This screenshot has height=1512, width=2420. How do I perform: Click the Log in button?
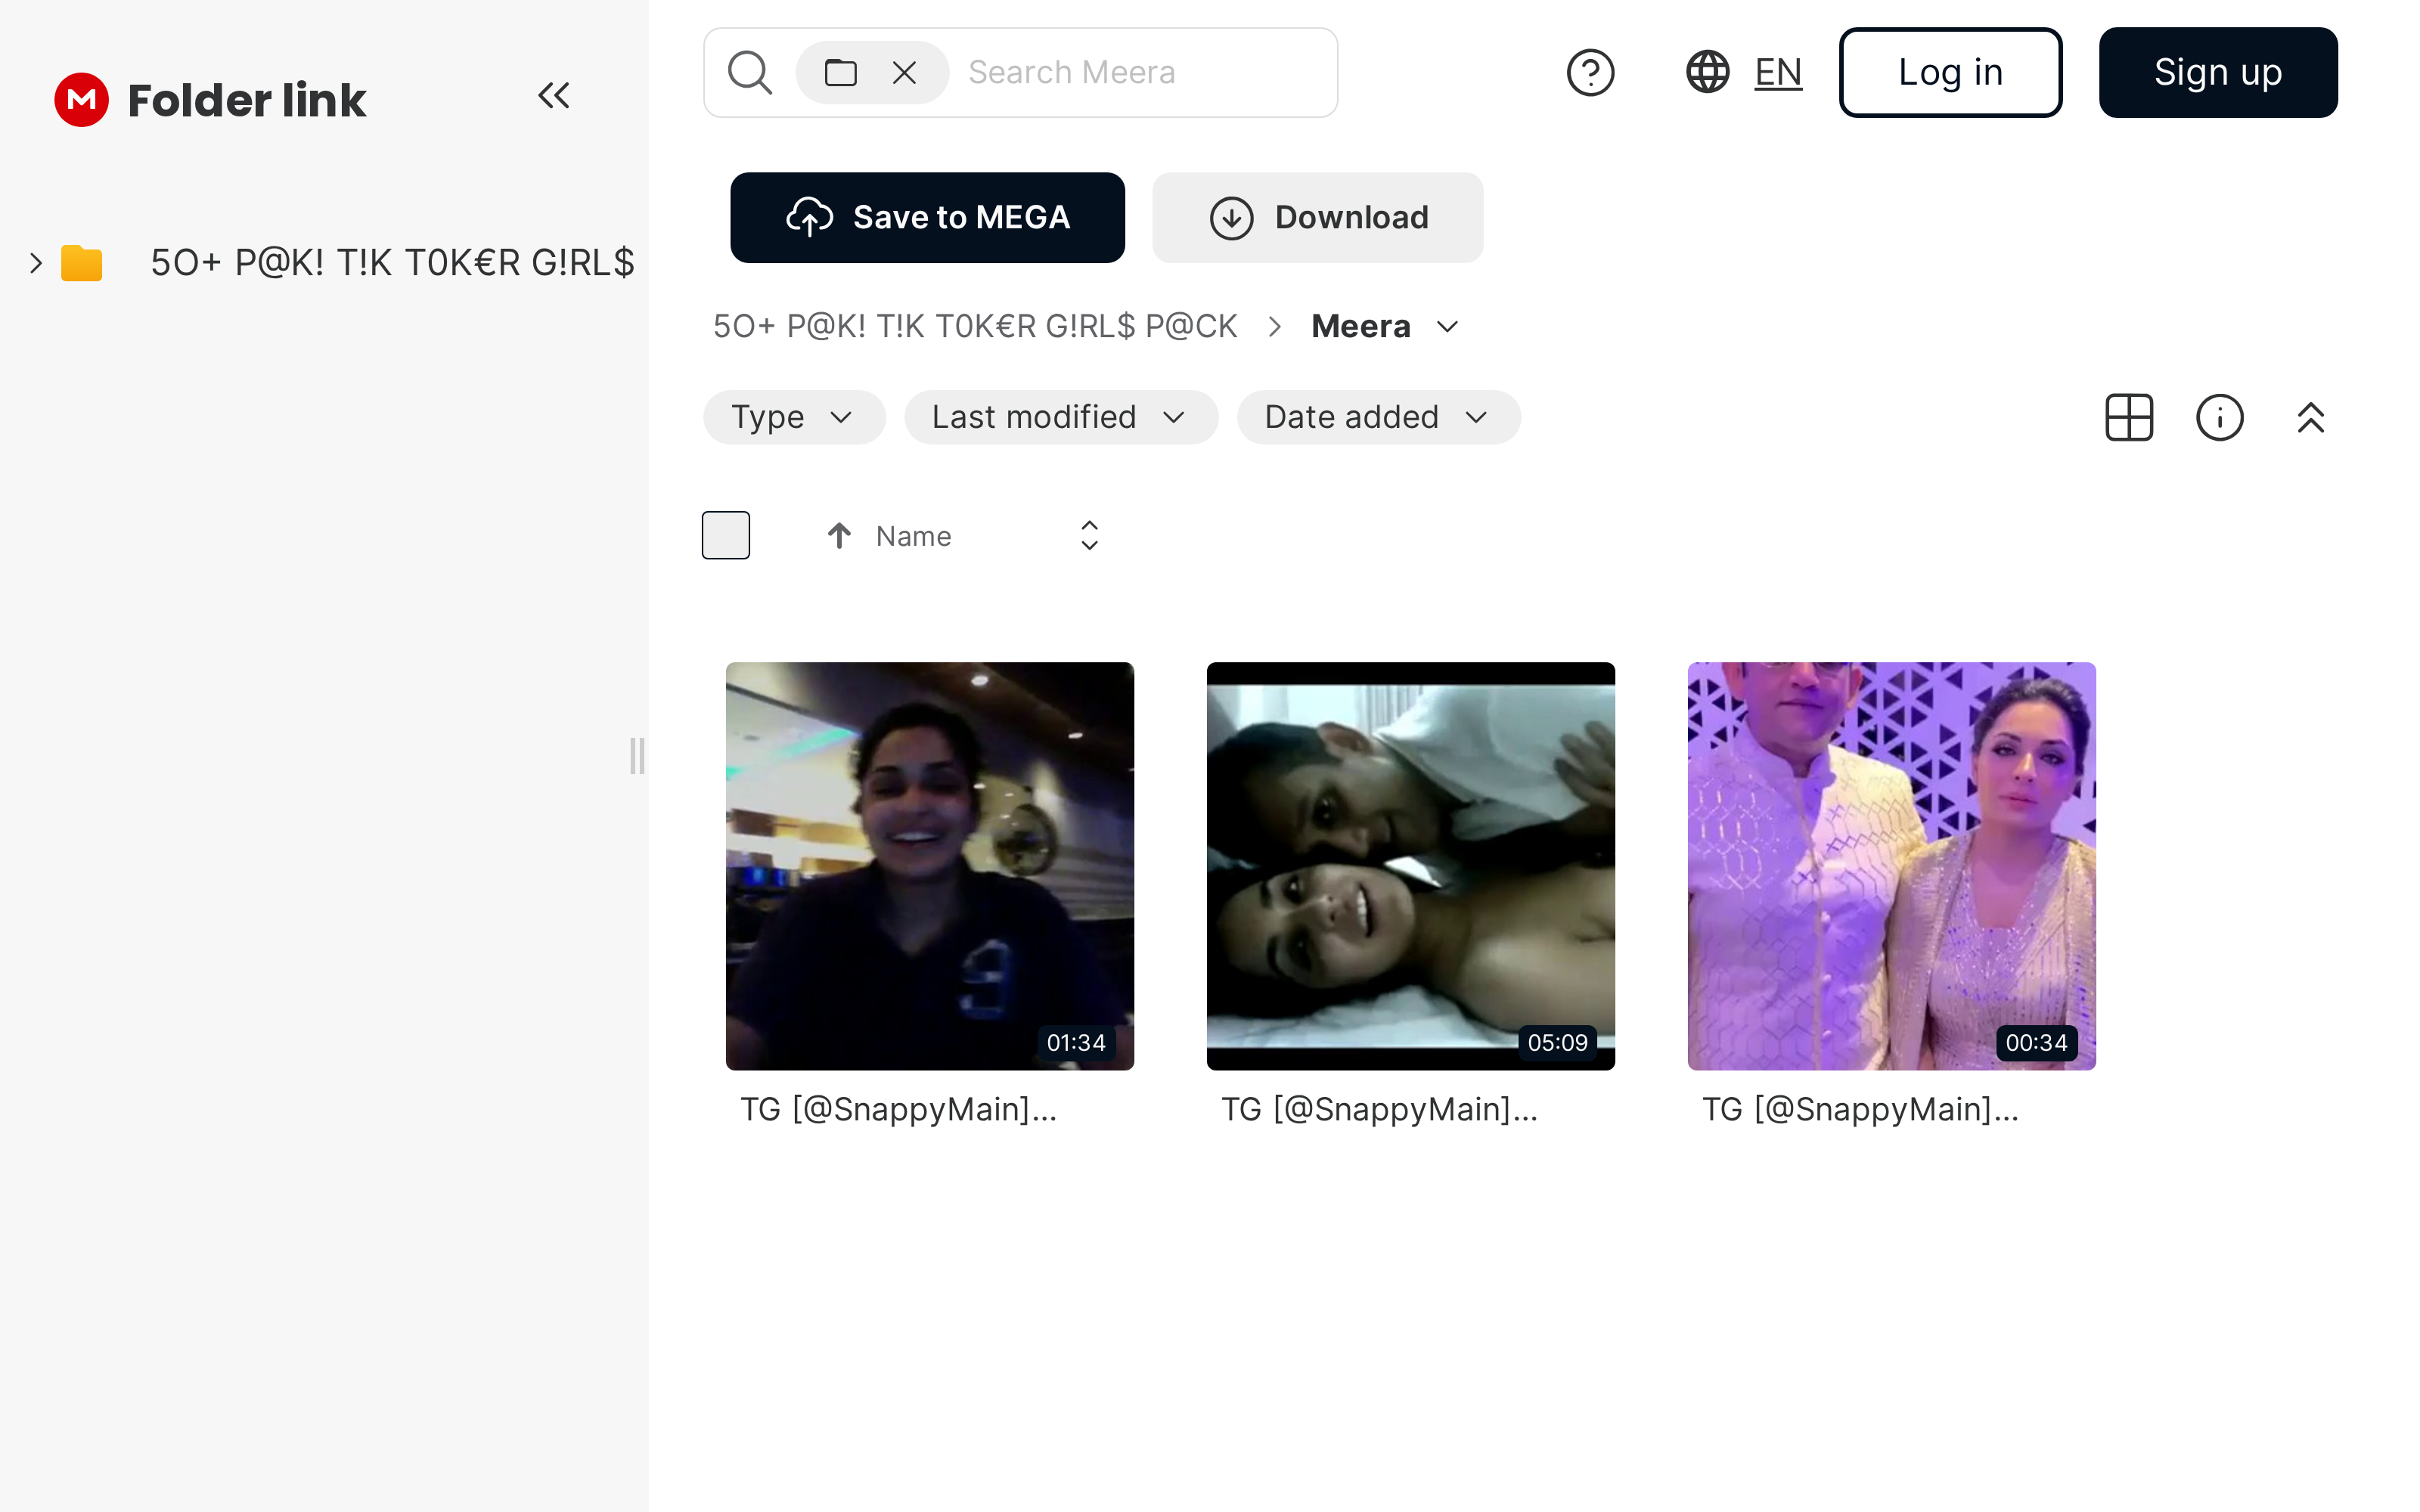coord(1950,72)
